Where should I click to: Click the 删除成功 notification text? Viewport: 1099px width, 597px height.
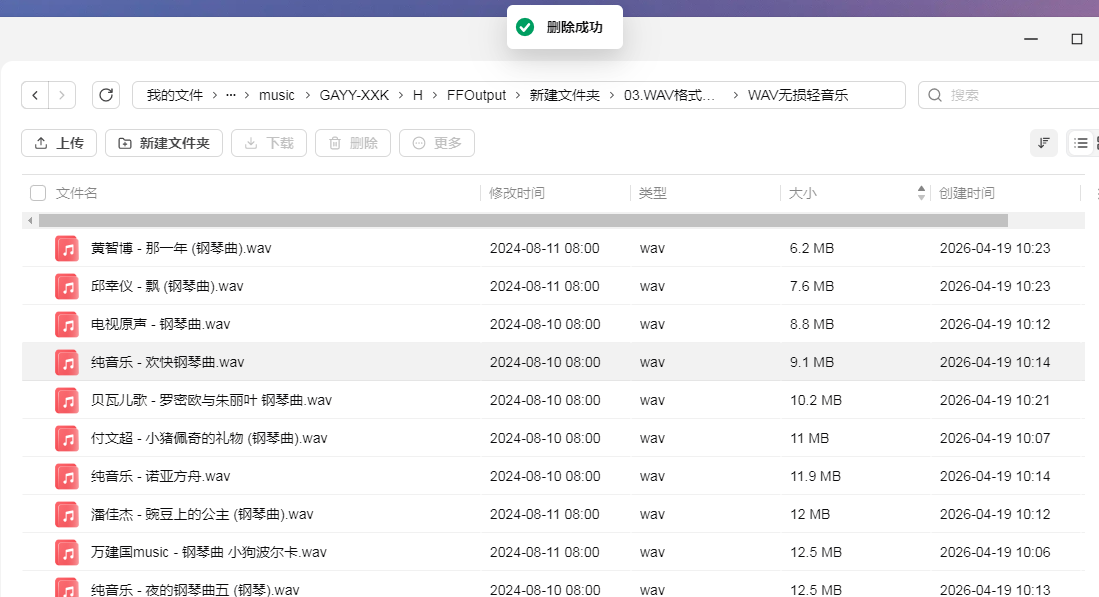click(575, 27)
